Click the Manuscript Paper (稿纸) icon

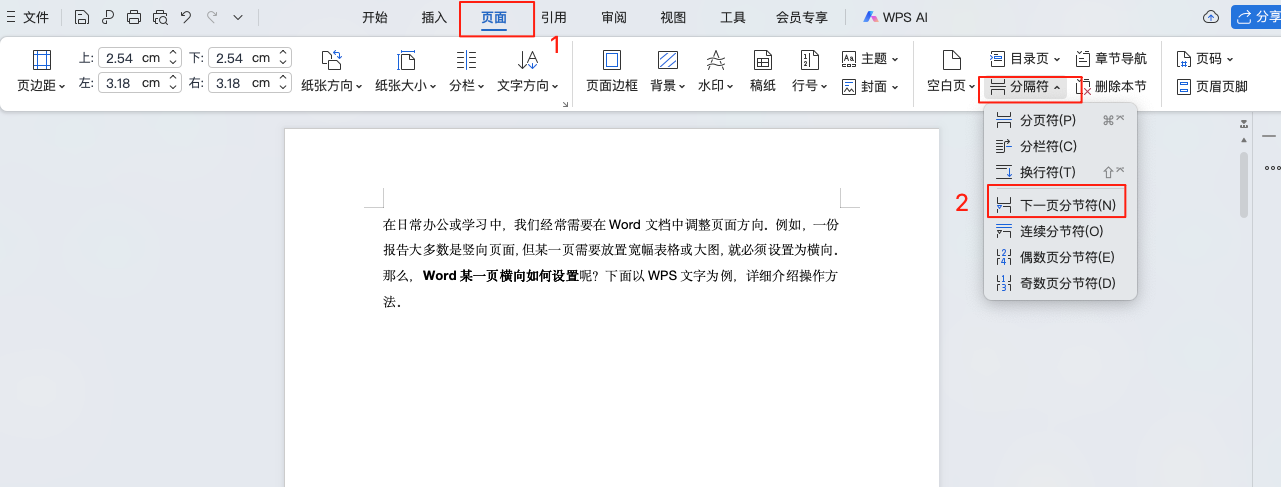[762, 70]
